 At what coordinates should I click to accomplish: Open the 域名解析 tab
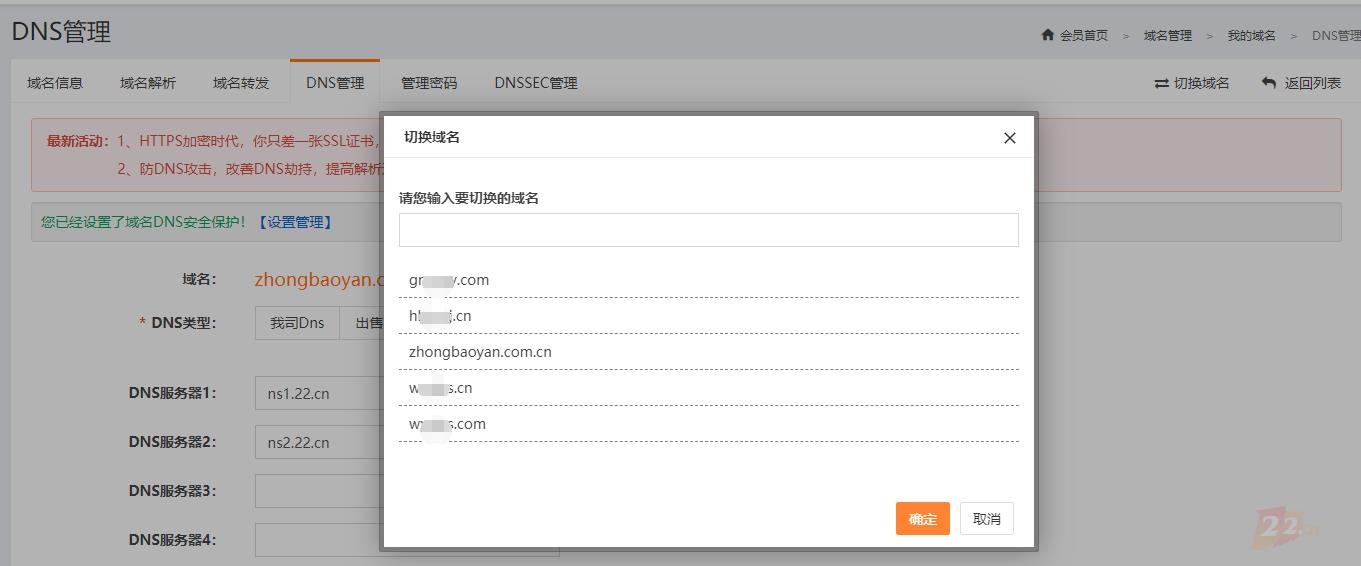pos(148,83)
